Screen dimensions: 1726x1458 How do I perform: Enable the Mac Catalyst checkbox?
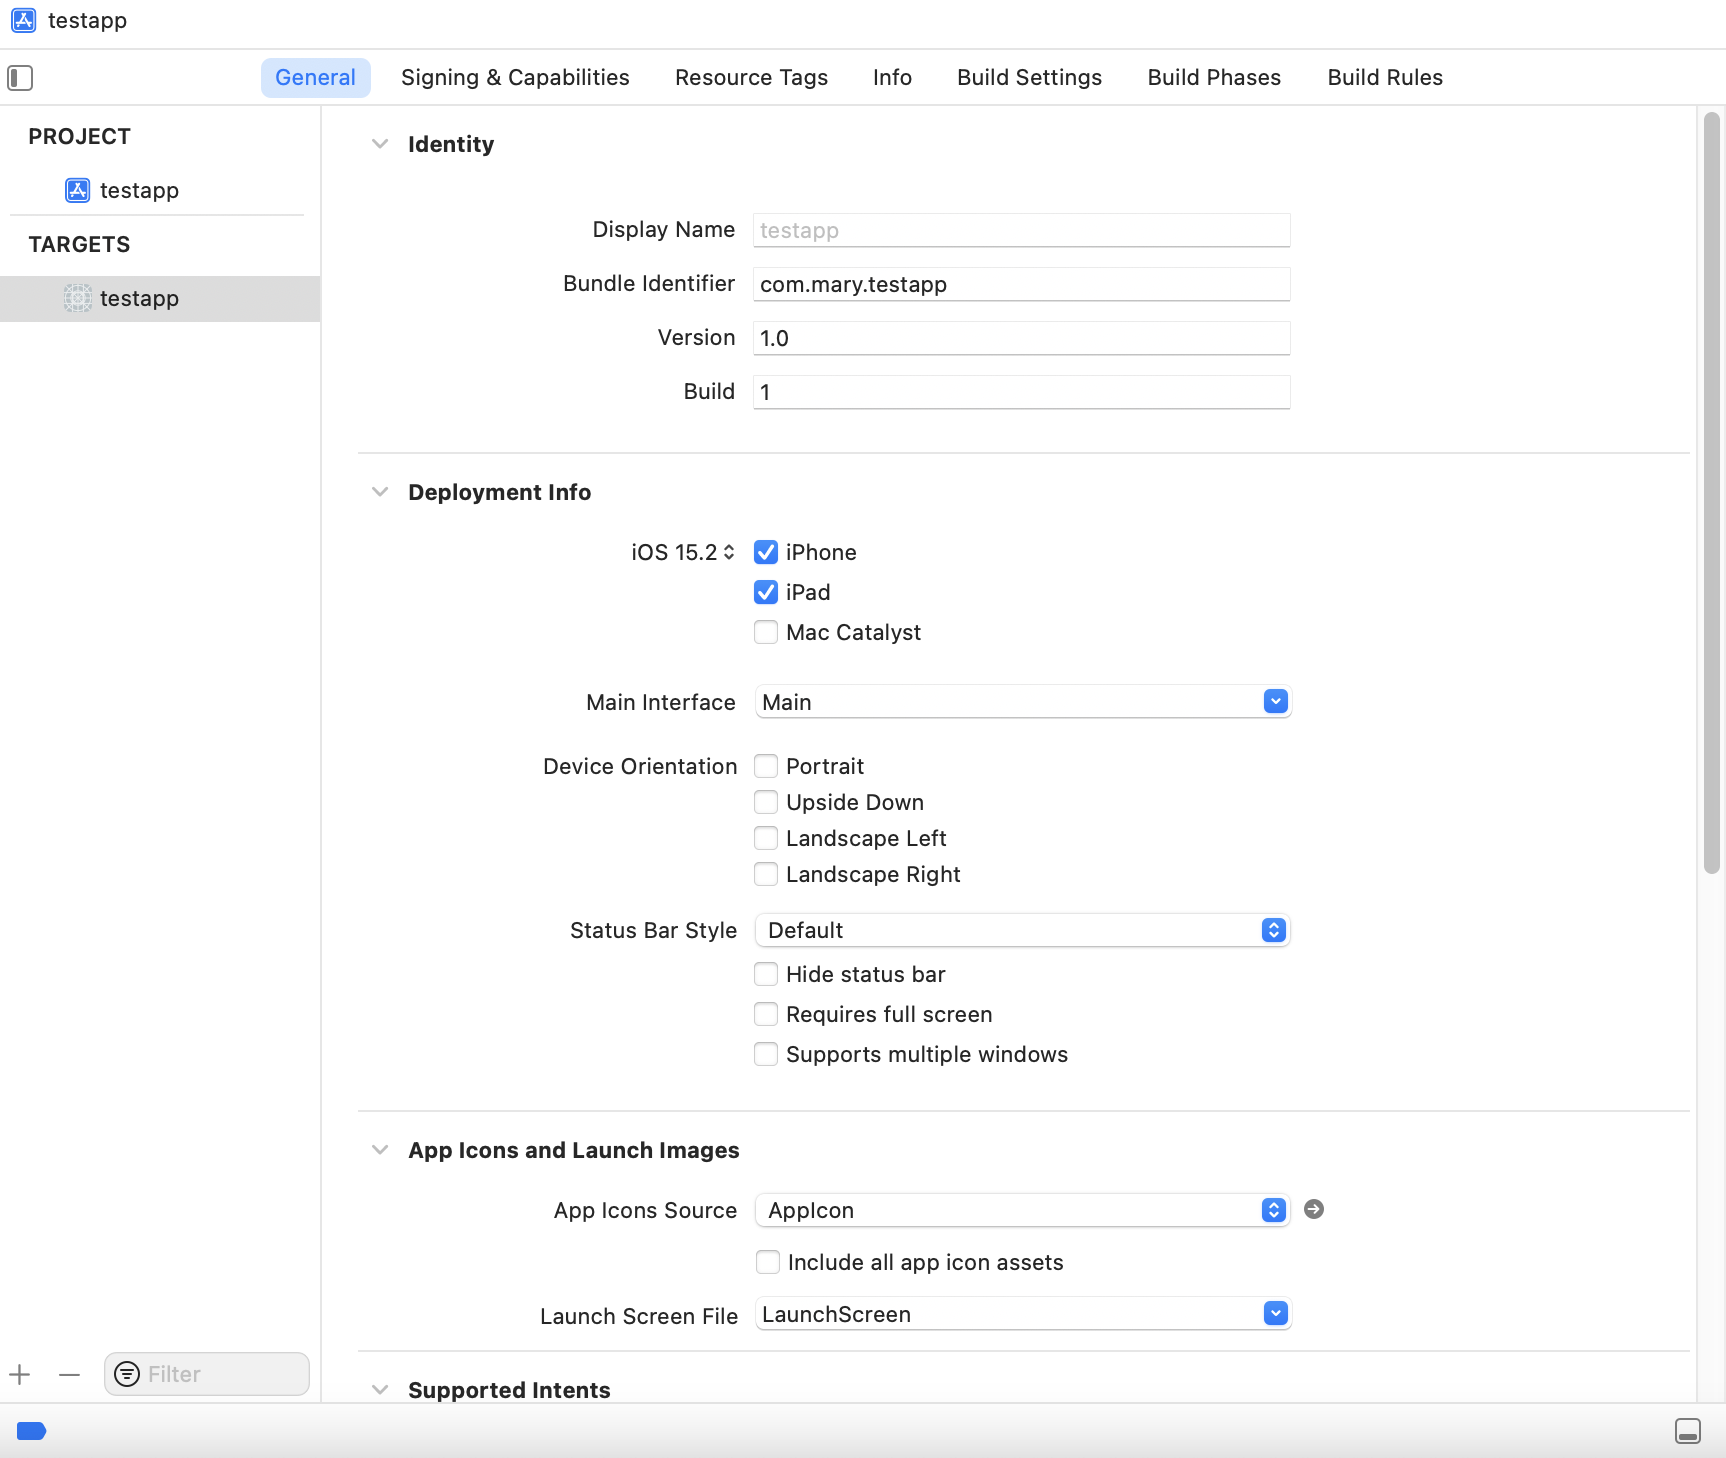(766, 632)
